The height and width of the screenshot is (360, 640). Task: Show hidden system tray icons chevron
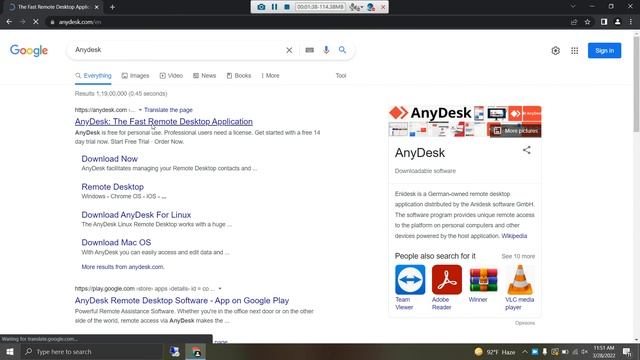click(524, 352)
